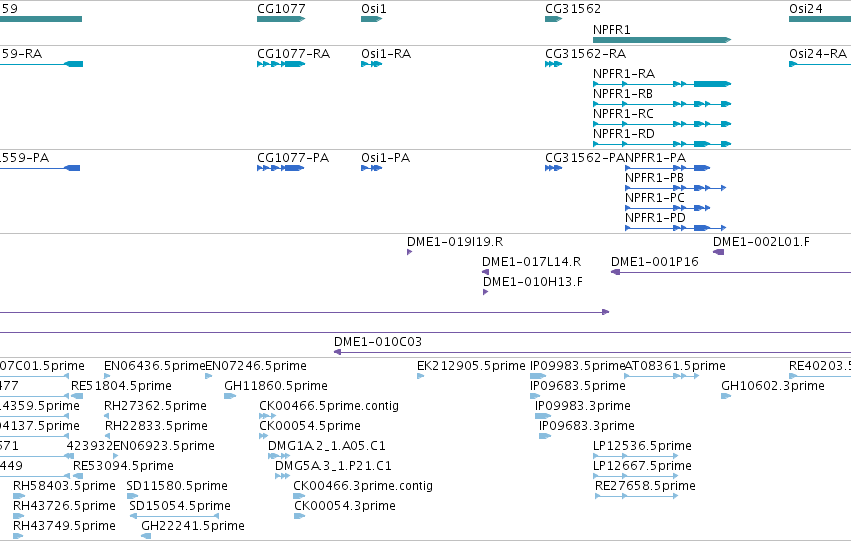Click EST LP12667.5prime
Viewport: 851px width, 541px height.
pyautogui.click(x=636, y=476)
